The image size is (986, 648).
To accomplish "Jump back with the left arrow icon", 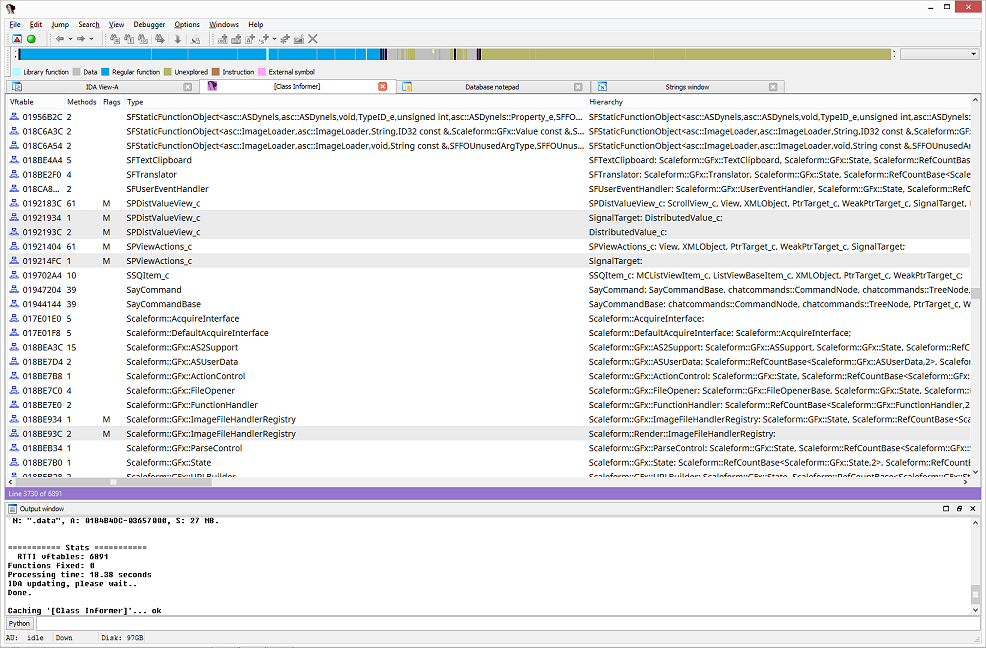I will click(x=60, y=39).
